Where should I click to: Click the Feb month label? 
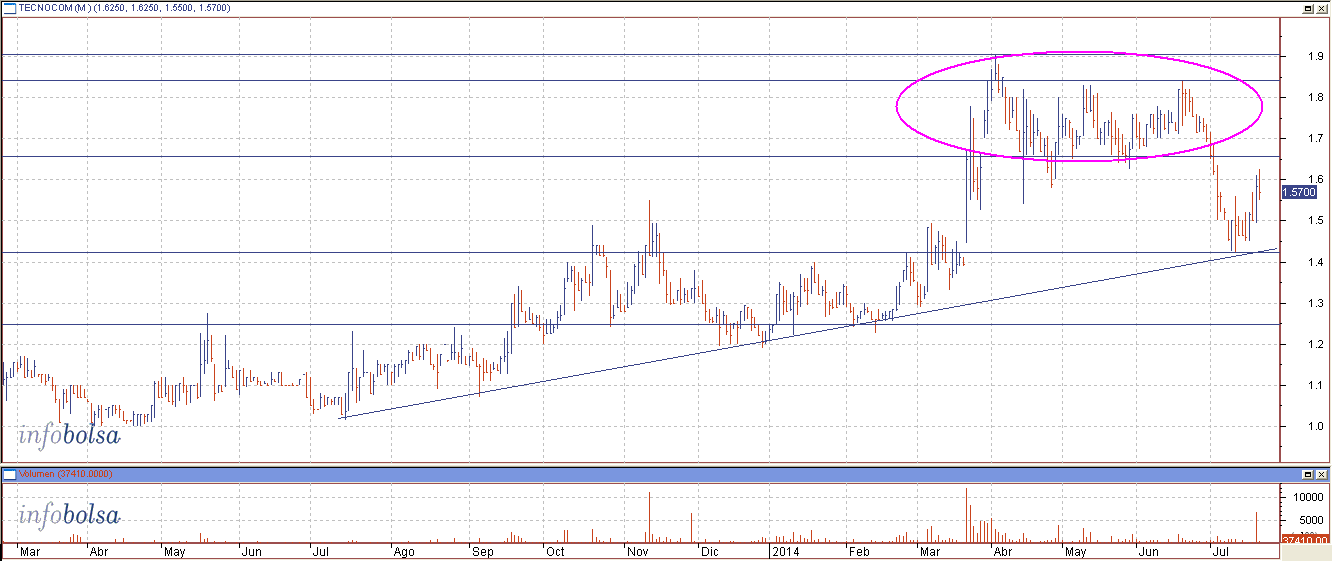[x=857, y=552]
